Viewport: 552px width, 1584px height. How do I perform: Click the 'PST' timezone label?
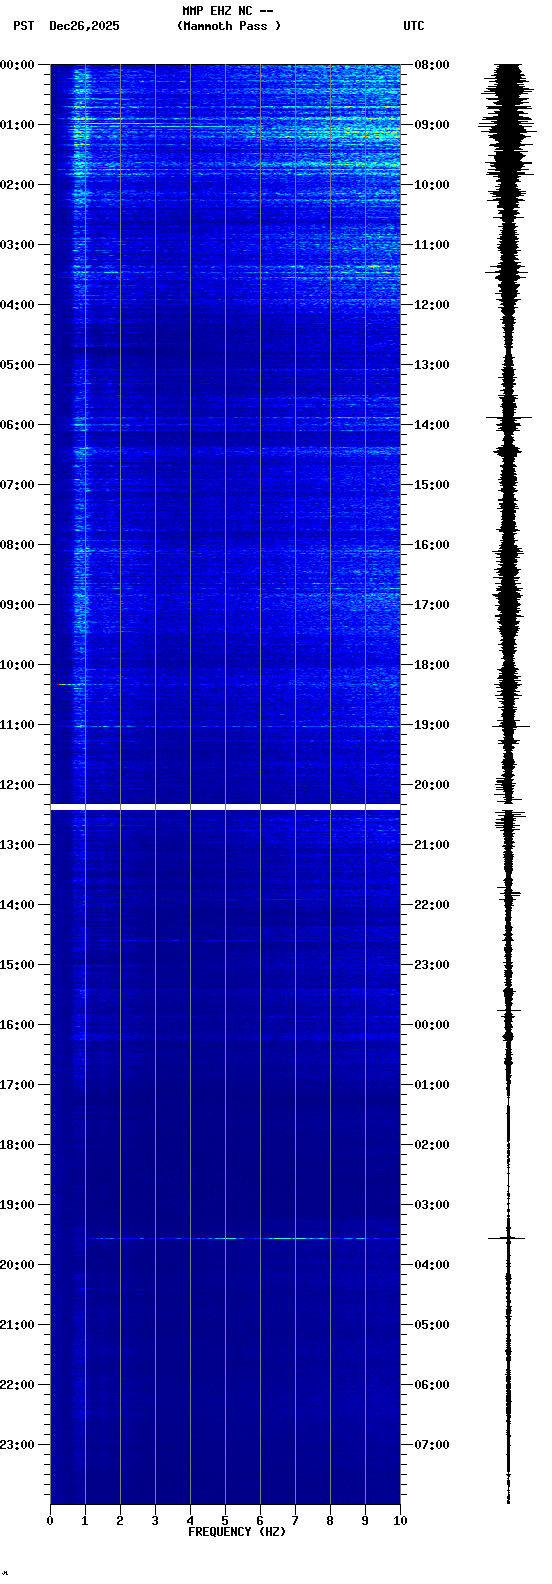coord(24,26)
